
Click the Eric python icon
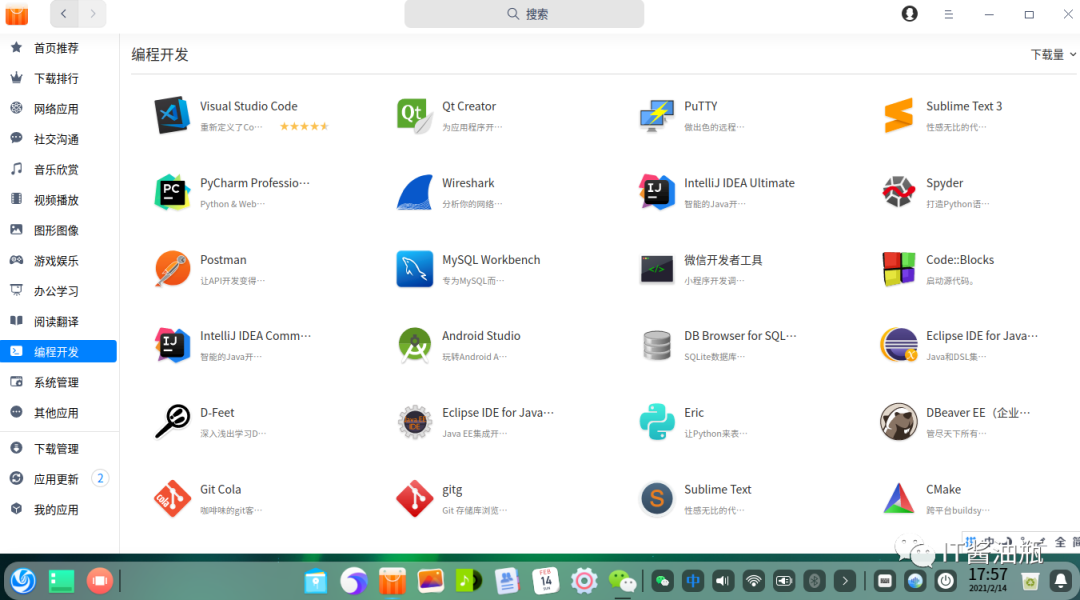tap(656, 422)
